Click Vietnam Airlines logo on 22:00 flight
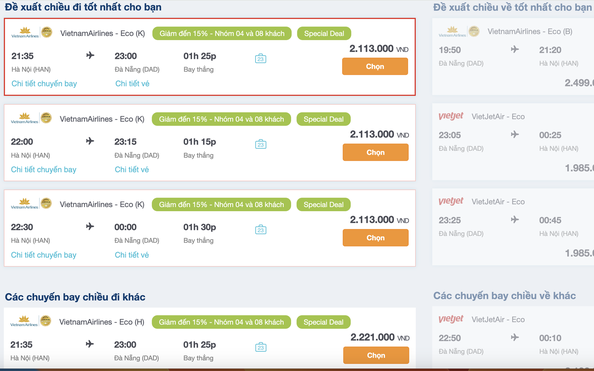Viewport: 594px width, 371px height. coord(31,118)
